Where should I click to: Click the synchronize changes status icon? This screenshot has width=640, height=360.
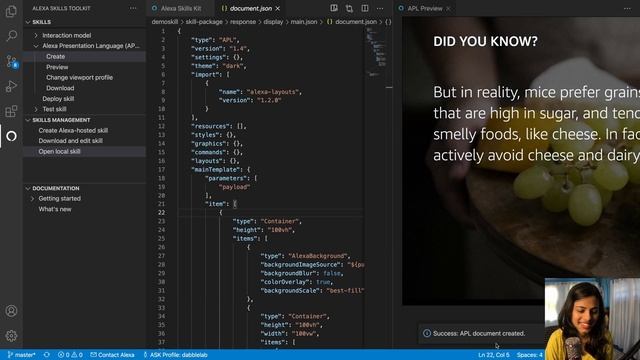(x=47, y=355)
